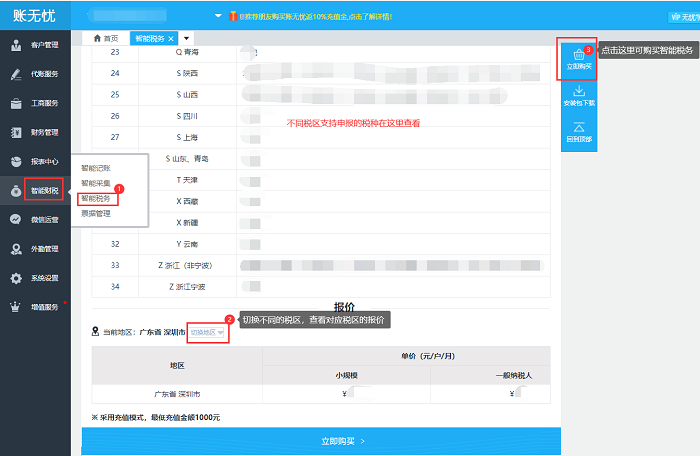Screen dimensions: 700x456
Task: Click the 微信运营 sidebar icon
Action: point(16,219)
